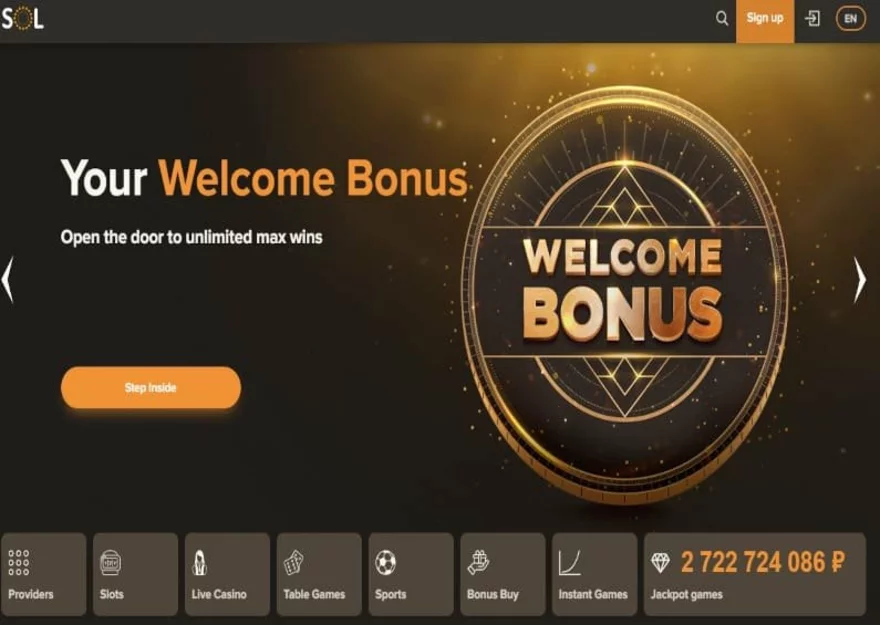880x625 pixels.
Task: Open Instant Games graph icon
Action: tap(569, 563)
